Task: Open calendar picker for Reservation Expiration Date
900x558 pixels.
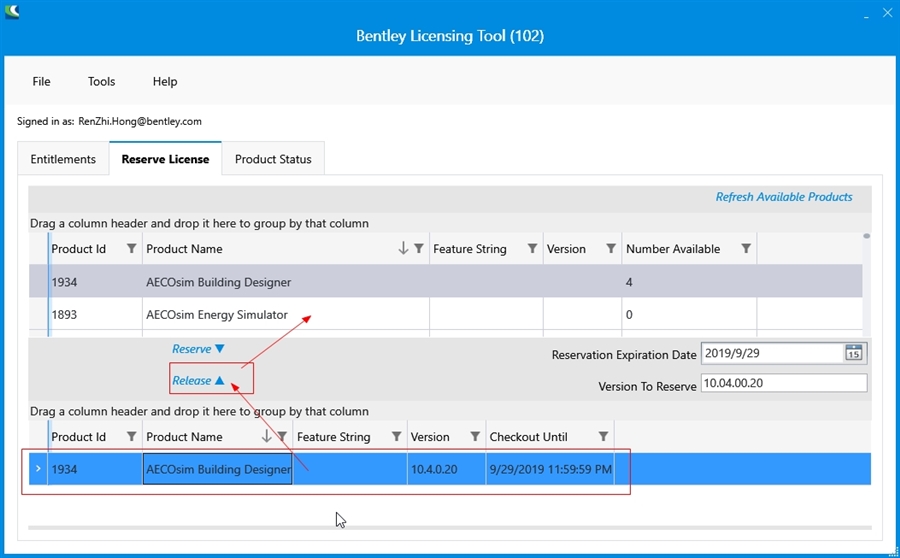Action: (853, 353)
